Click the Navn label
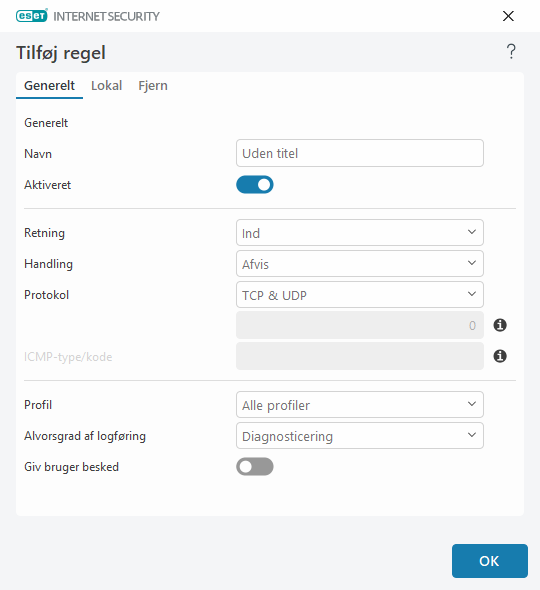 pyautogui.click(x=38, y=154)
